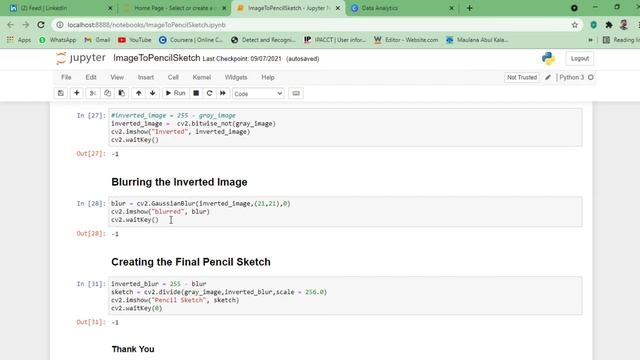Open the command palette keyboard icon

(x=296, y=93)
